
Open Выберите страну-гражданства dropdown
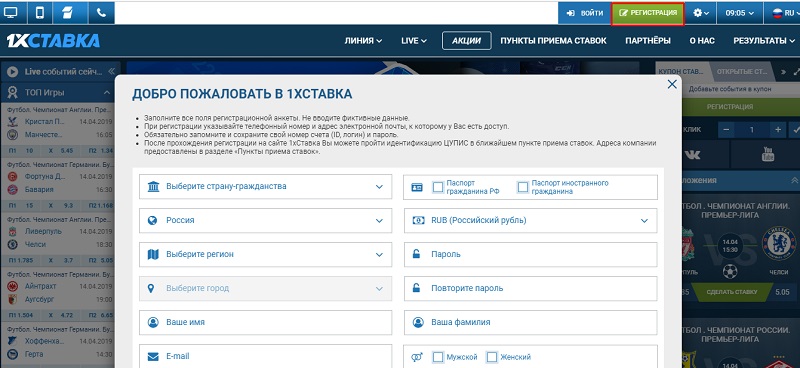[x=265, y=186]
